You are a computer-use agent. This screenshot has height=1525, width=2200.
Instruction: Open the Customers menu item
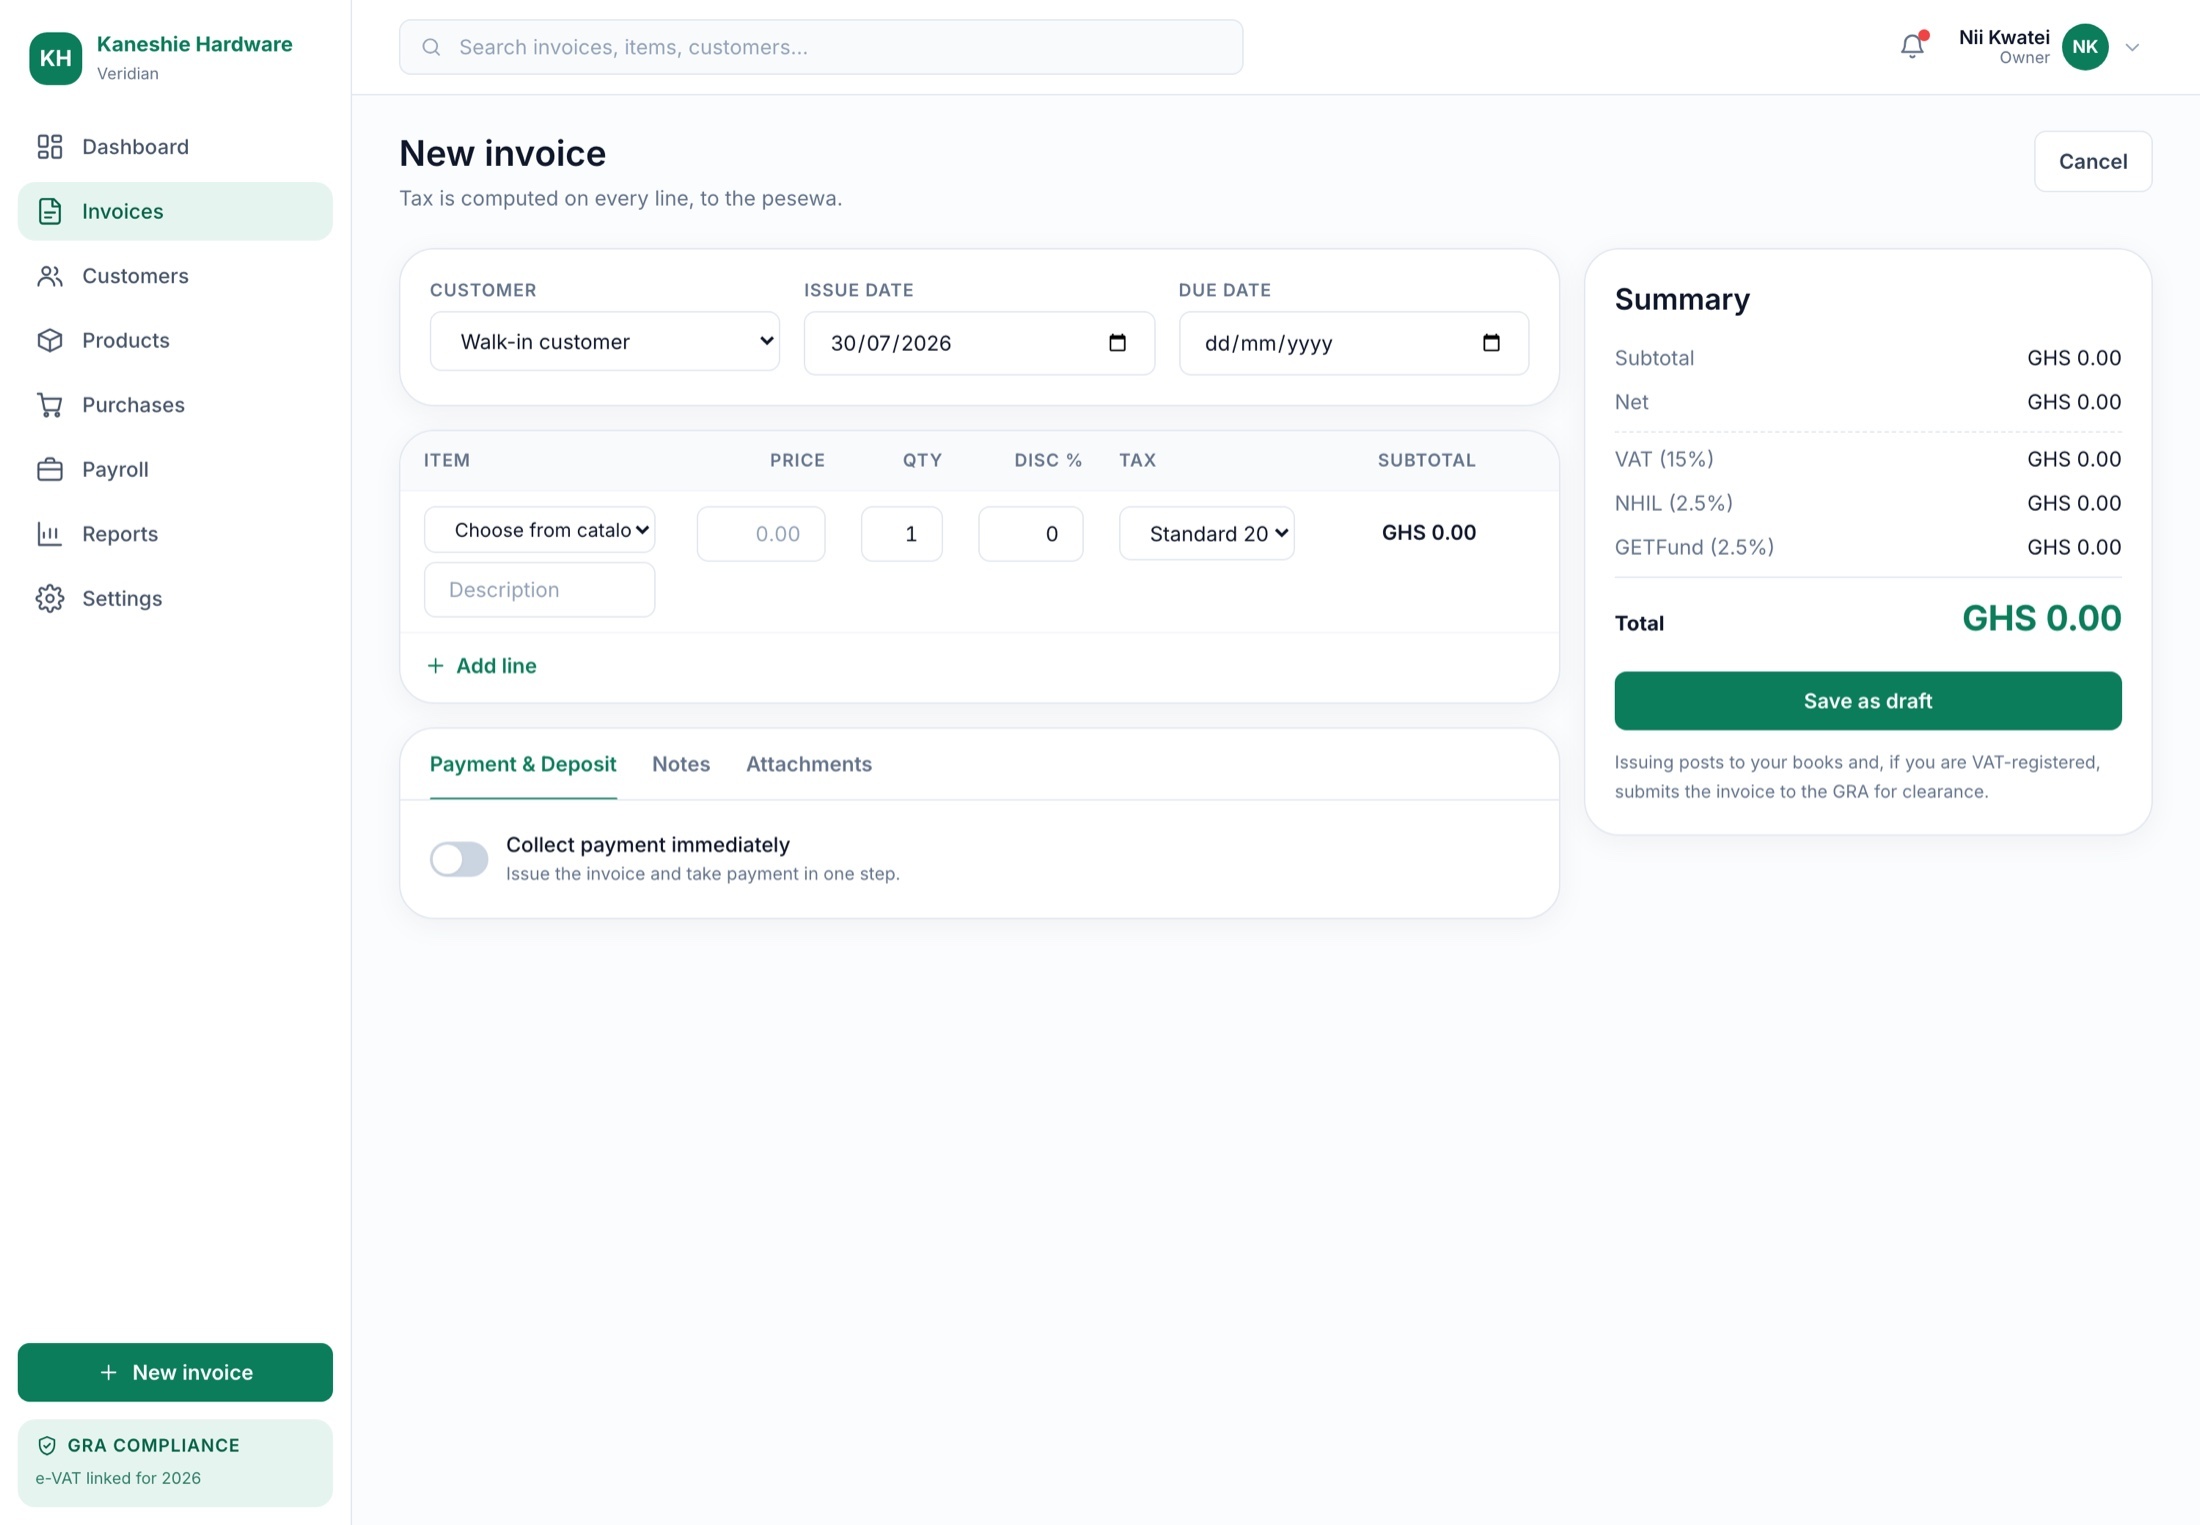click(175, 276)
